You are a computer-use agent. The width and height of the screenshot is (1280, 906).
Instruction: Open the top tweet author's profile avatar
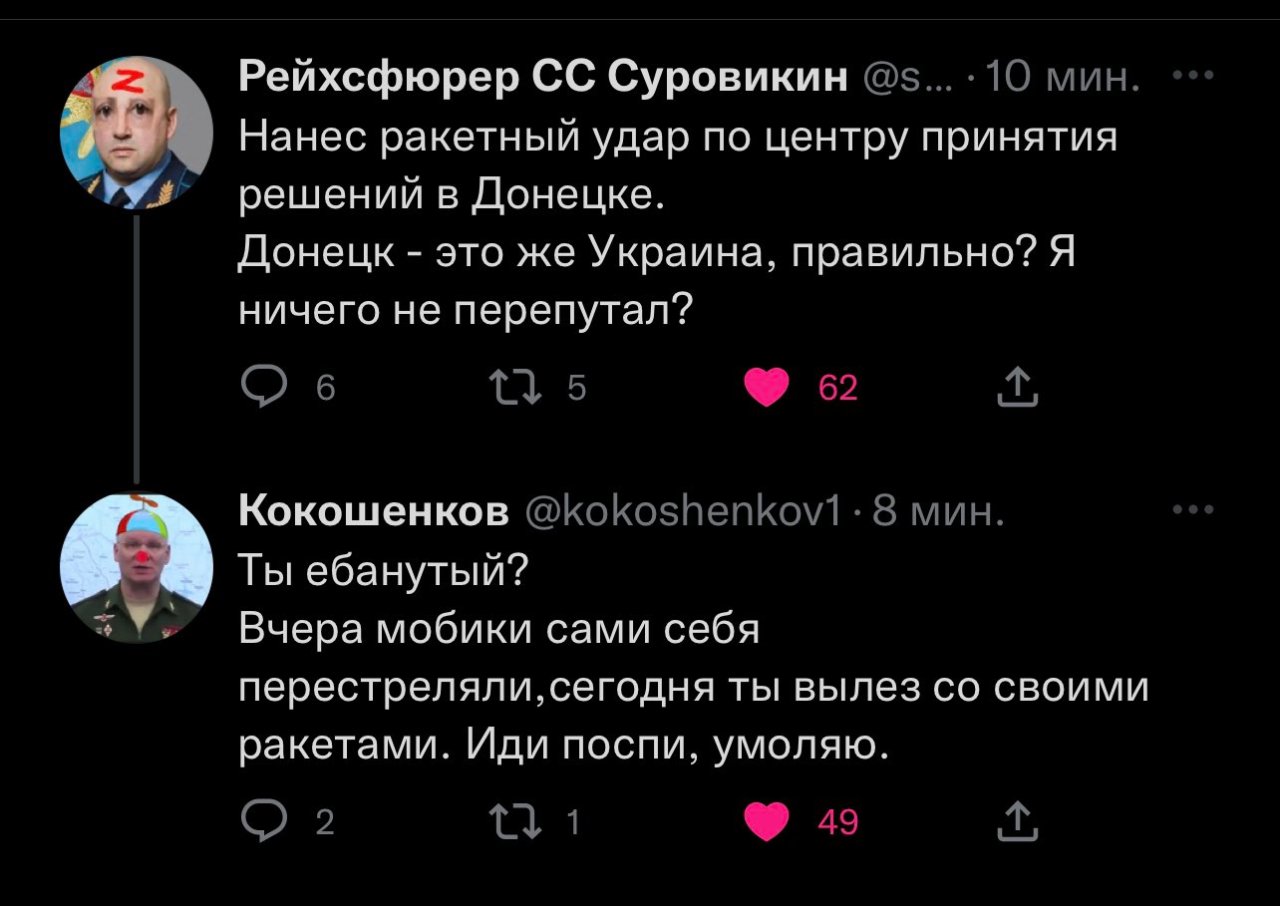point(136,132)
